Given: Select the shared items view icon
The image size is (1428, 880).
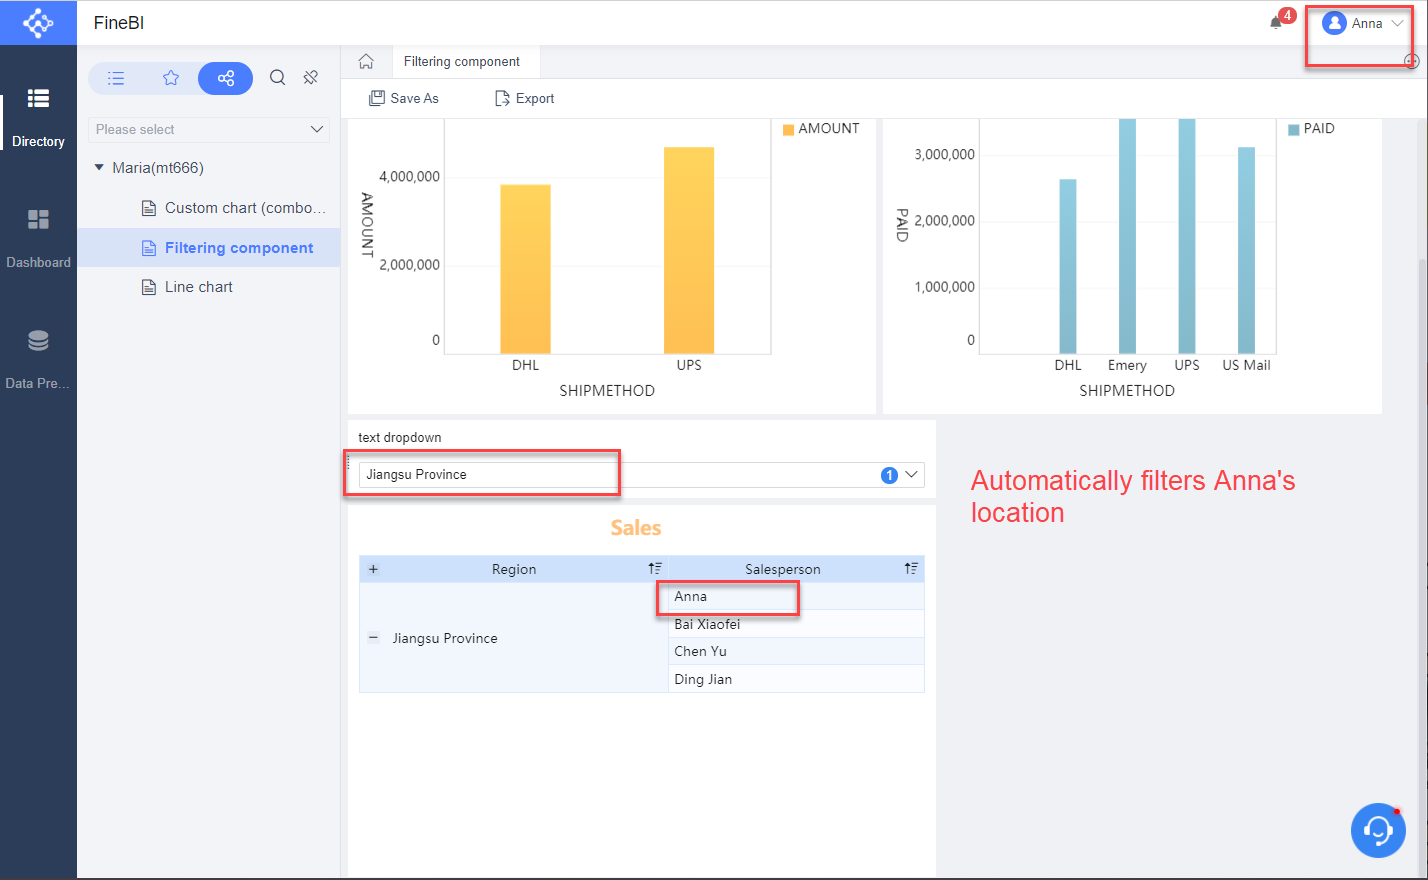Looking at the screenshot, I should point(226,78).
